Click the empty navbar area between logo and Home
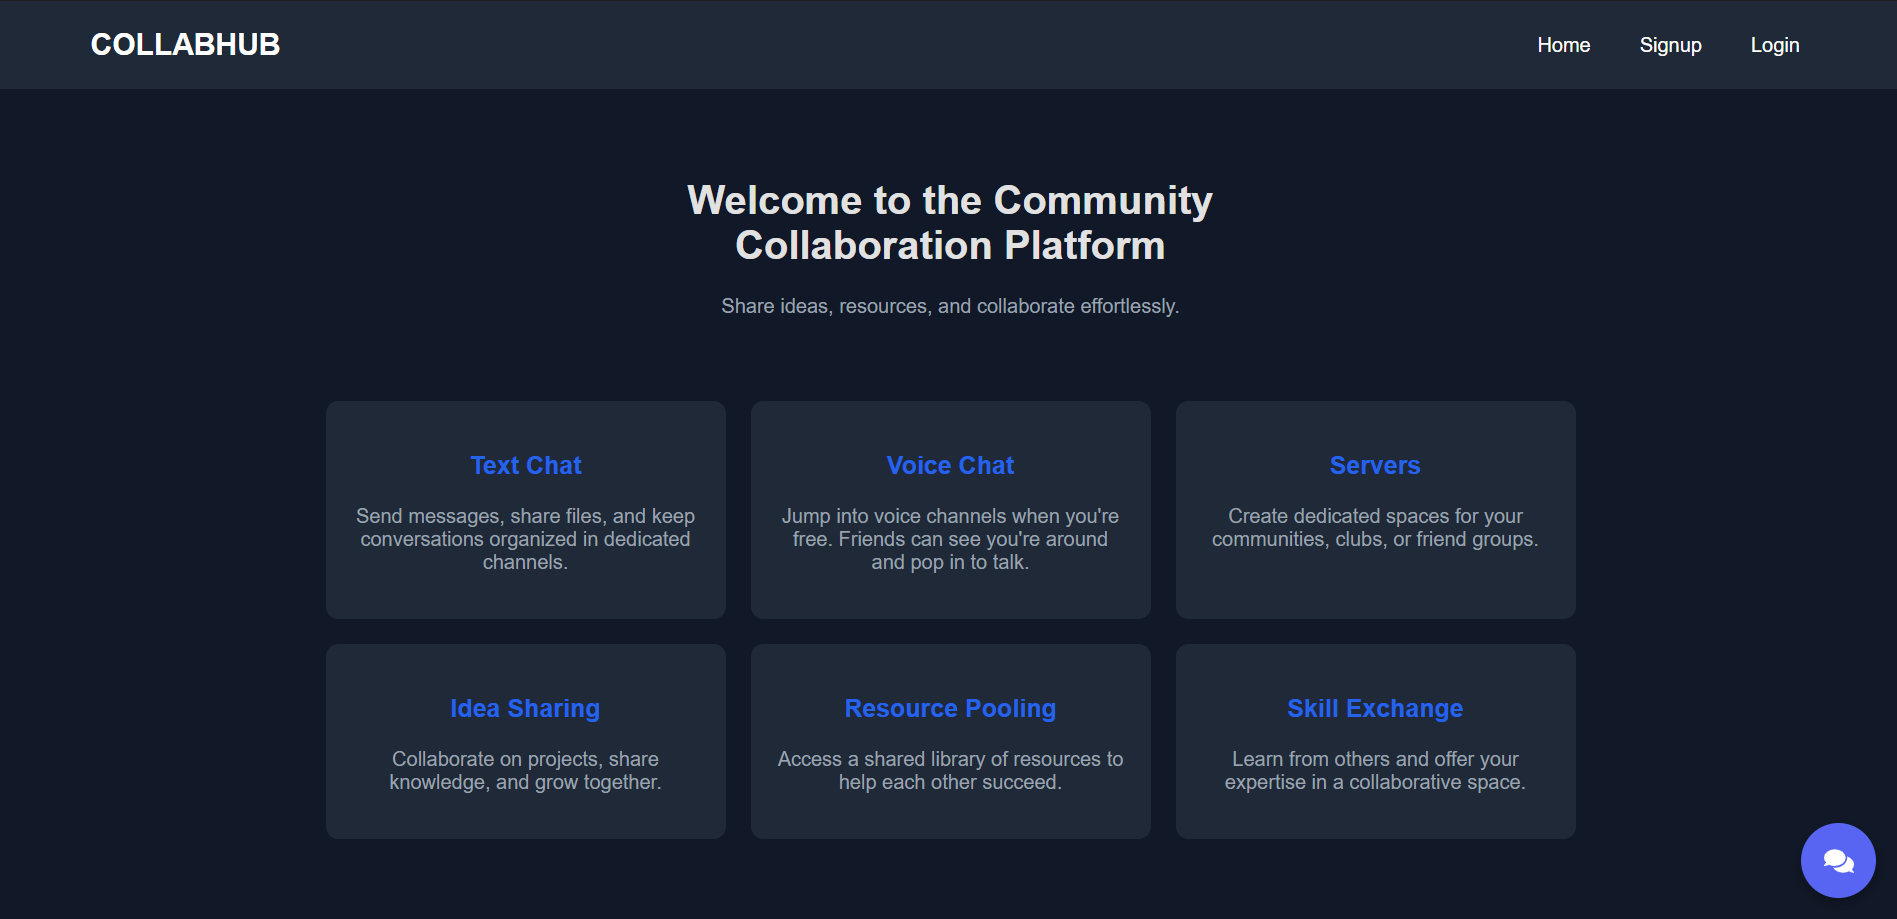1897x919 pixels. click(x=900, y=45)
